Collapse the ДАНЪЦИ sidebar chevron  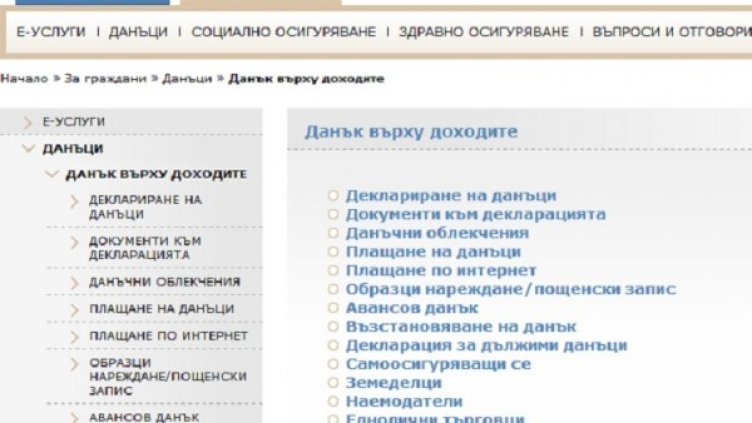28,149
